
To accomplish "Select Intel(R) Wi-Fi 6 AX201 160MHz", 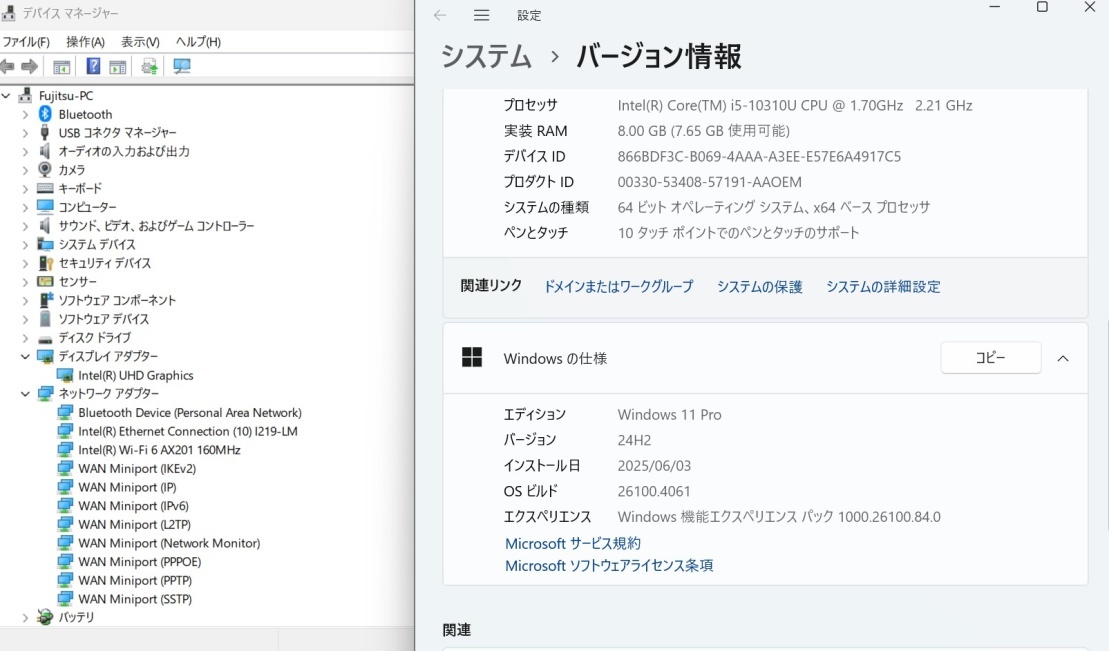I will pos(159,450).
